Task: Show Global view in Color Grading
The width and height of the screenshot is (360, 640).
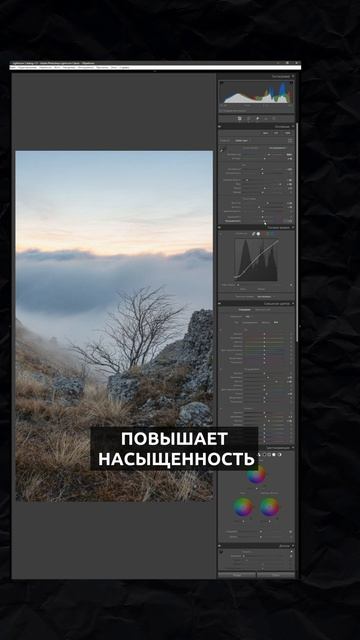Action: point(280,455)
